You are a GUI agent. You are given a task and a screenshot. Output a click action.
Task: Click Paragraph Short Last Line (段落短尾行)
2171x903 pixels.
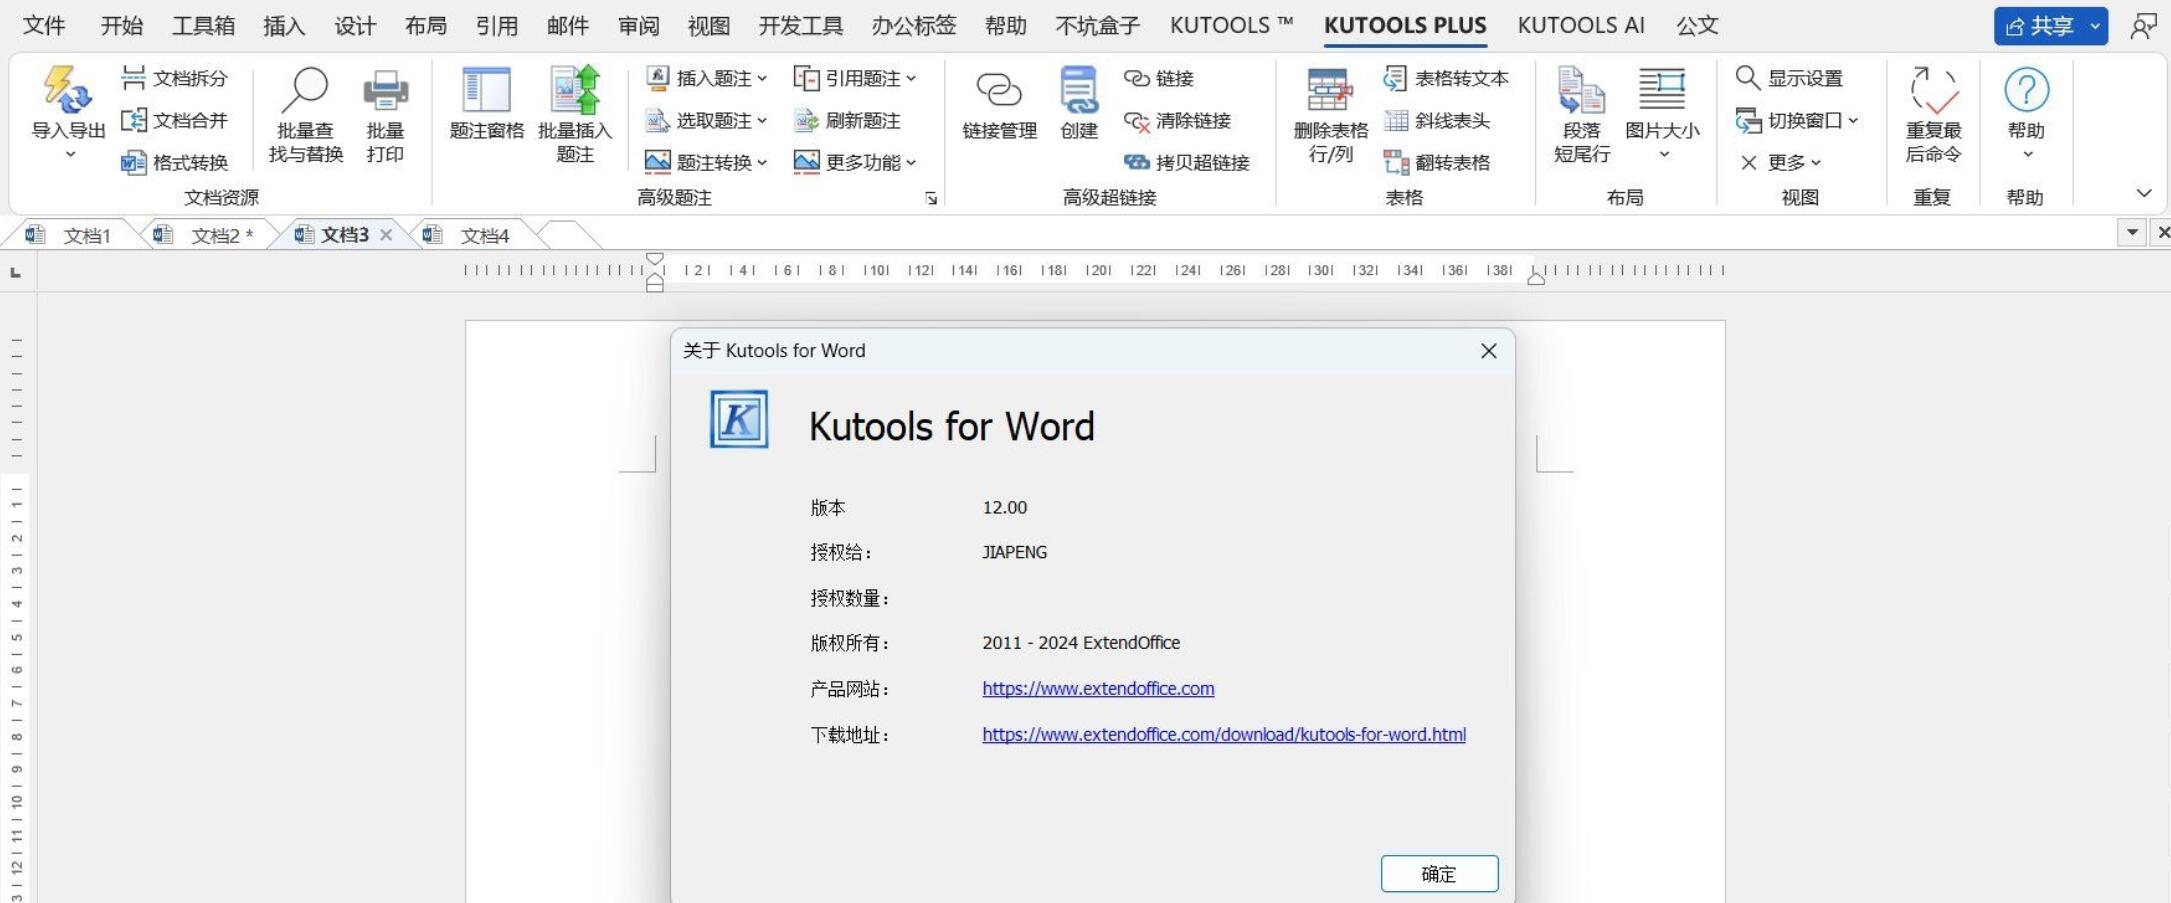[x=1582, y=114]
